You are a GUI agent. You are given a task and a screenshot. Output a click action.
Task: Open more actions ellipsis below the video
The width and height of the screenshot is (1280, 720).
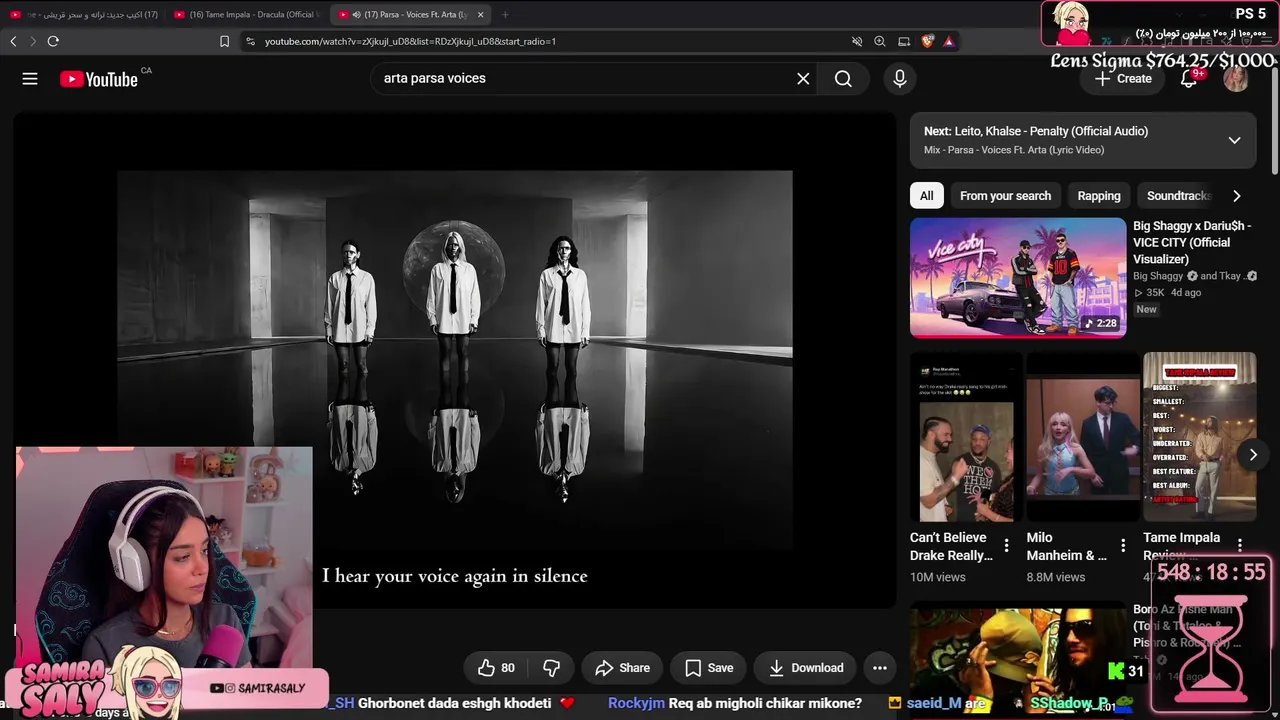coord(880,668)
